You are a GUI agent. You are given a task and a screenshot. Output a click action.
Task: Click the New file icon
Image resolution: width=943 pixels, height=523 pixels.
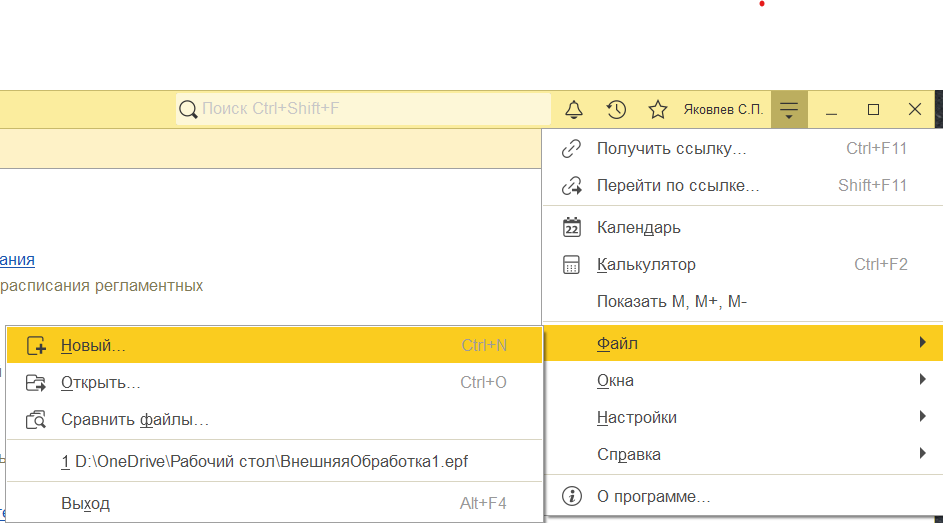point(36,346)
